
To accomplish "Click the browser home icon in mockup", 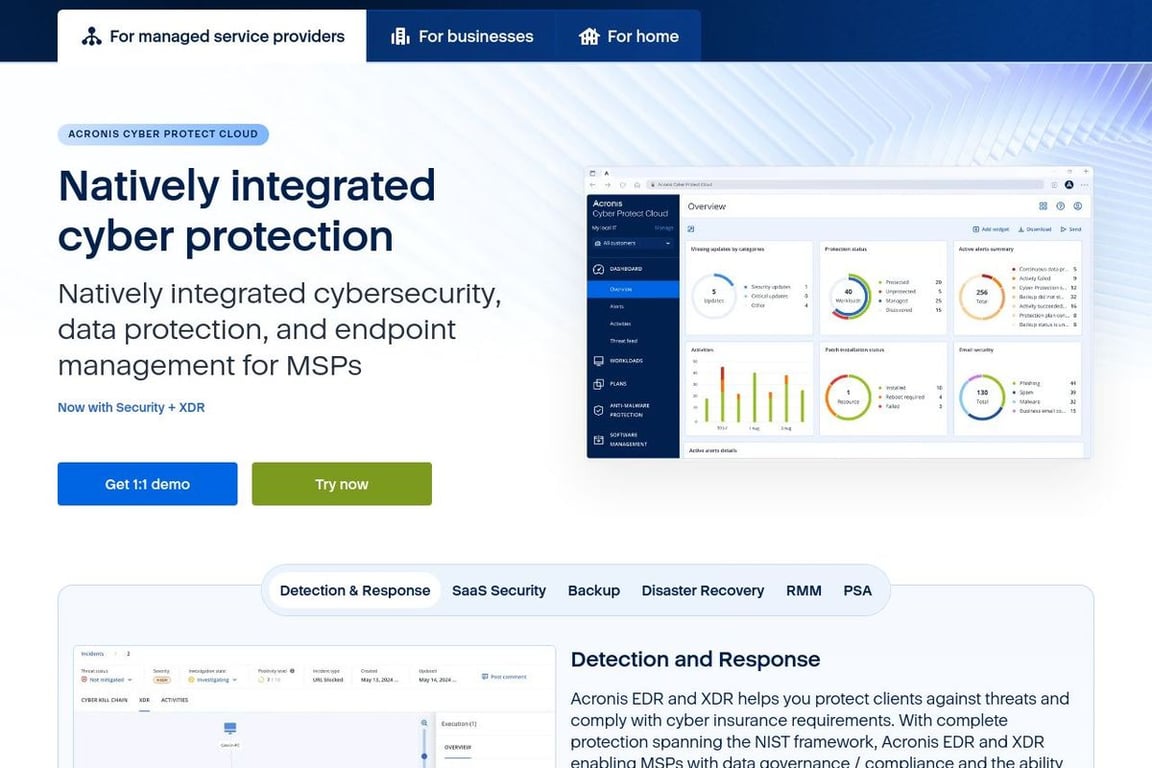I will [x=637, y=184].
